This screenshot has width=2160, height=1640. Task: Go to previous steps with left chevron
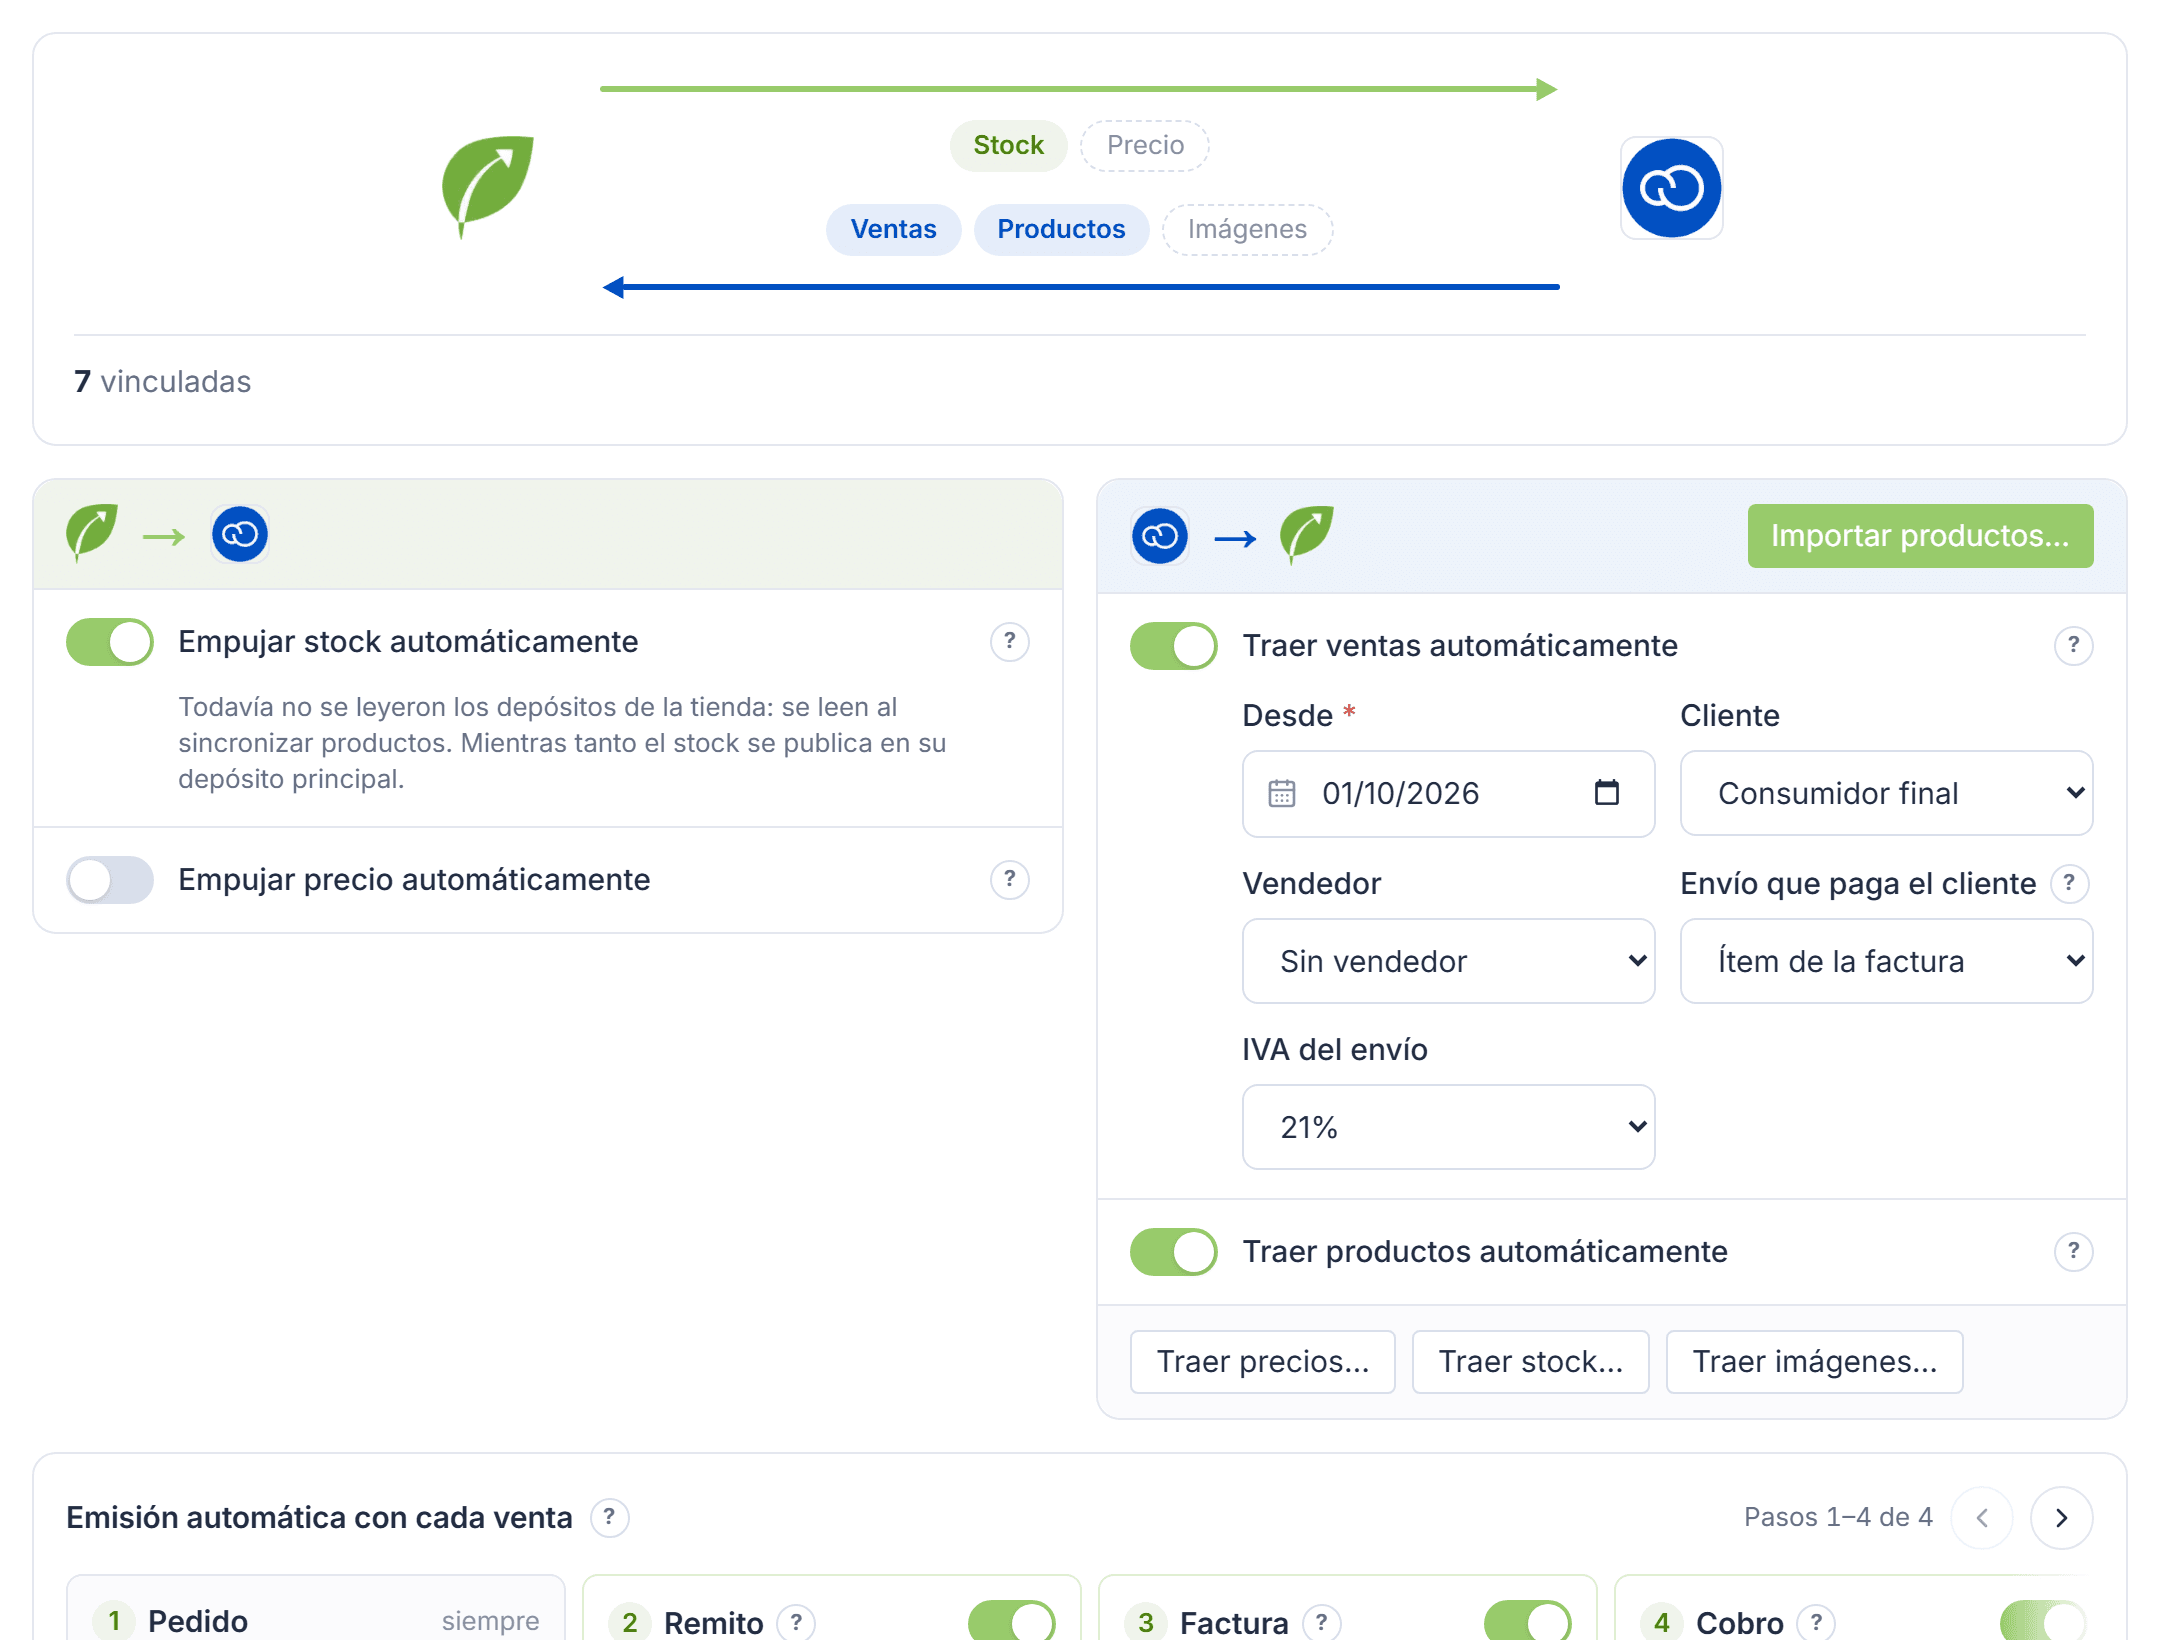pos(1981,1517)
